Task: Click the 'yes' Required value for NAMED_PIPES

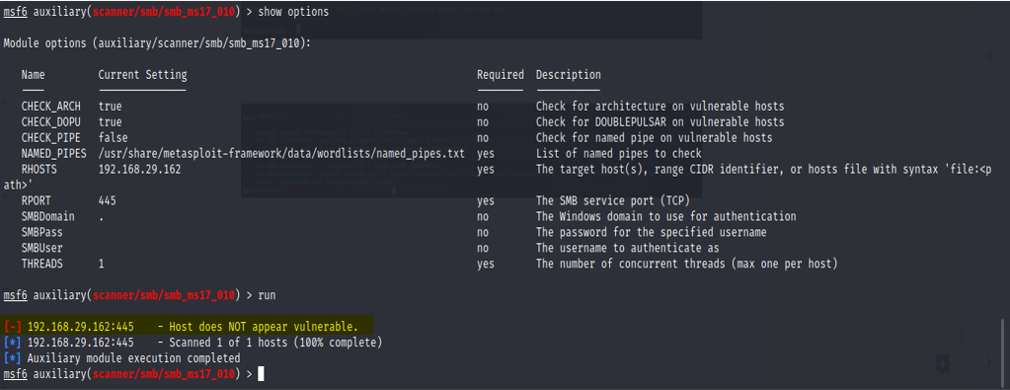Action: click(485, 153)
